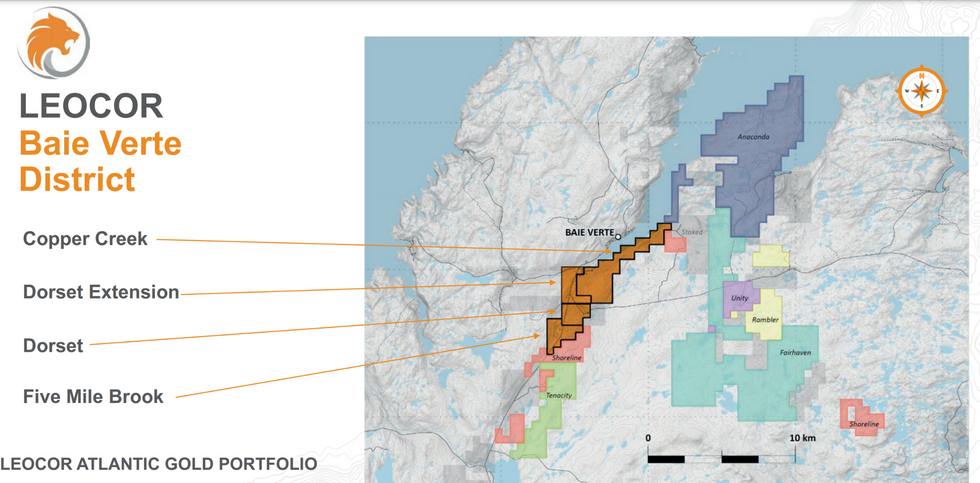Click the 10 km scale bar
Screen dimensions: 980x483
[x=720, y=458]
